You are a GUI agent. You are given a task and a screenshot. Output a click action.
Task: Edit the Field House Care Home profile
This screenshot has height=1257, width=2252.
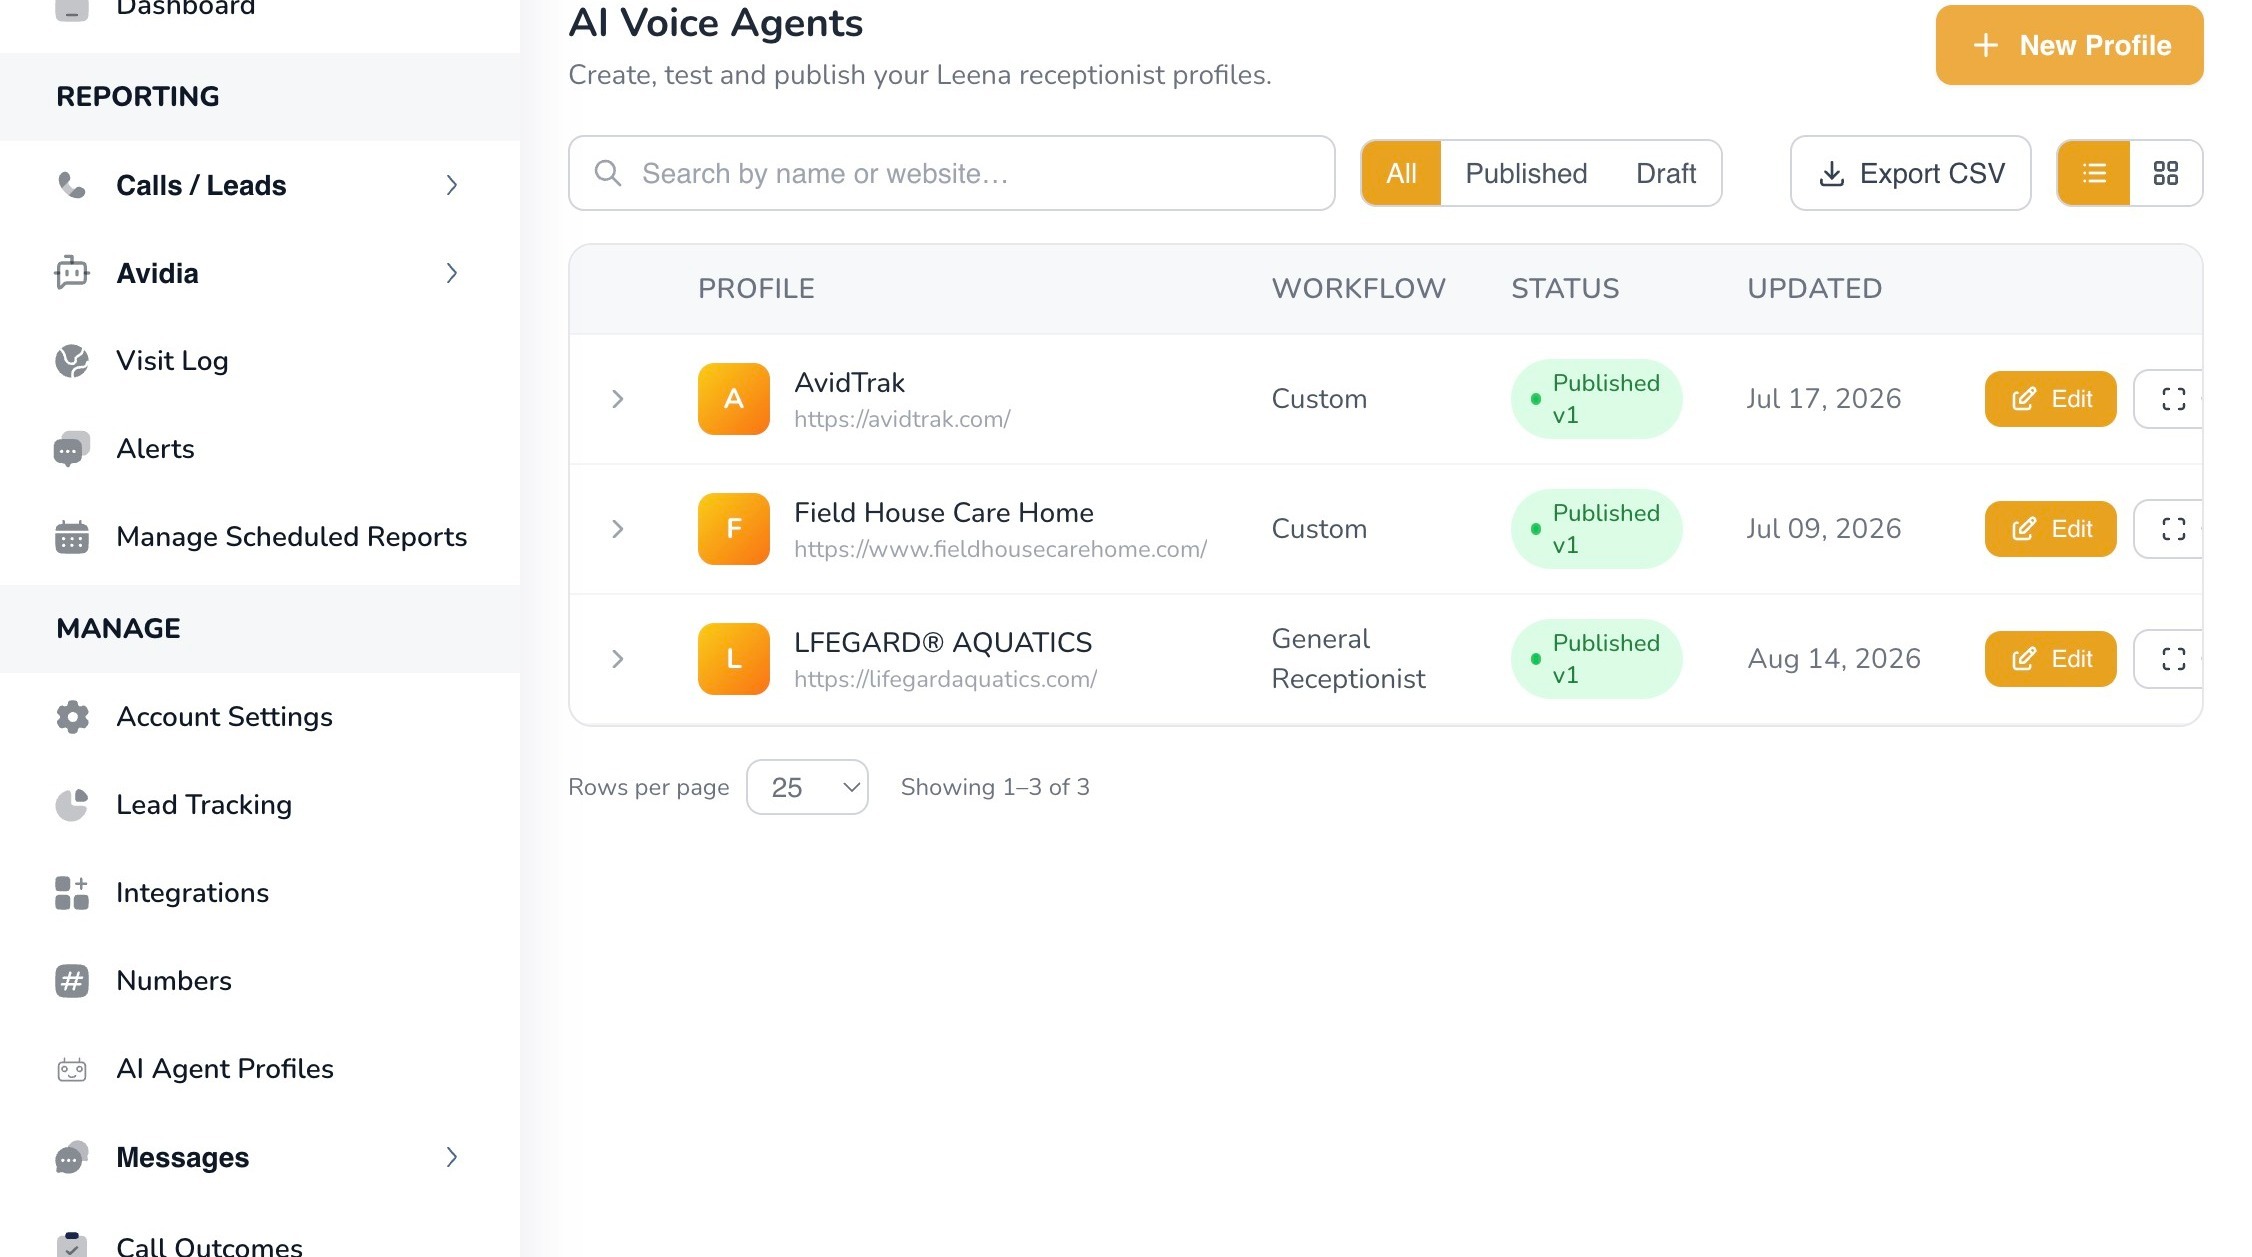pos(2050,529)
